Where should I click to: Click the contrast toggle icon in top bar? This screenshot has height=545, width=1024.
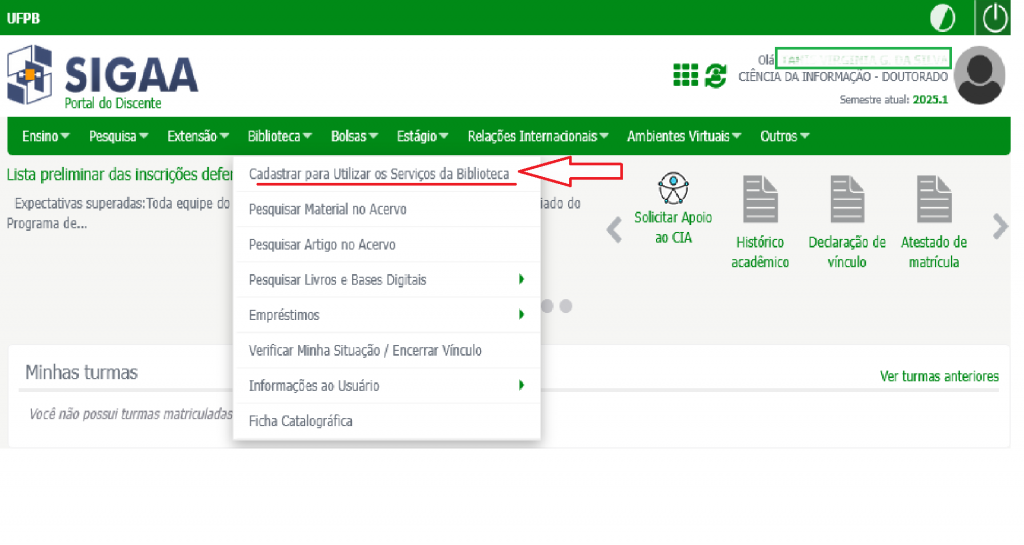(942, 18)
